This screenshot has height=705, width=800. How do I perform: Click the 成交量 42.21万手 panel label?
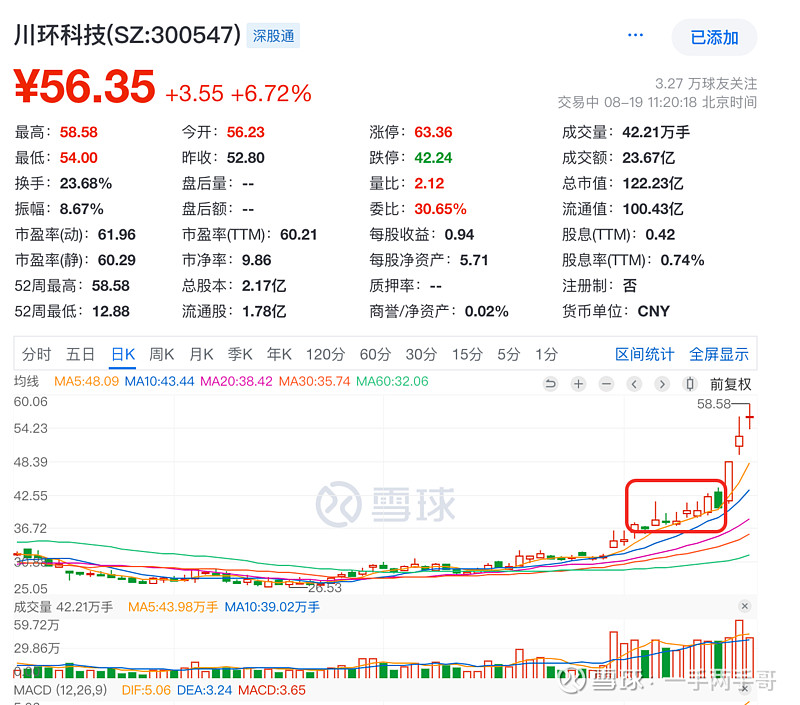tap(63, 607)
